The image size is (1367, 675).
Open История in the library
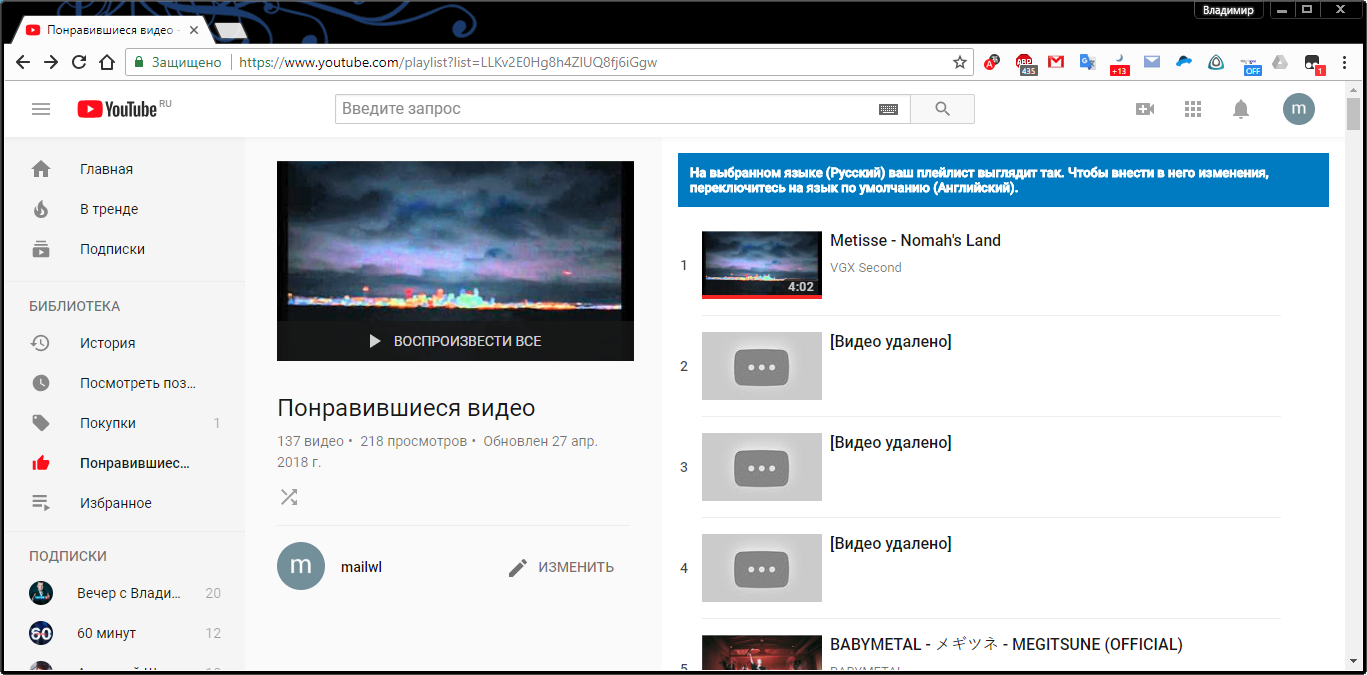click(107, 343)
